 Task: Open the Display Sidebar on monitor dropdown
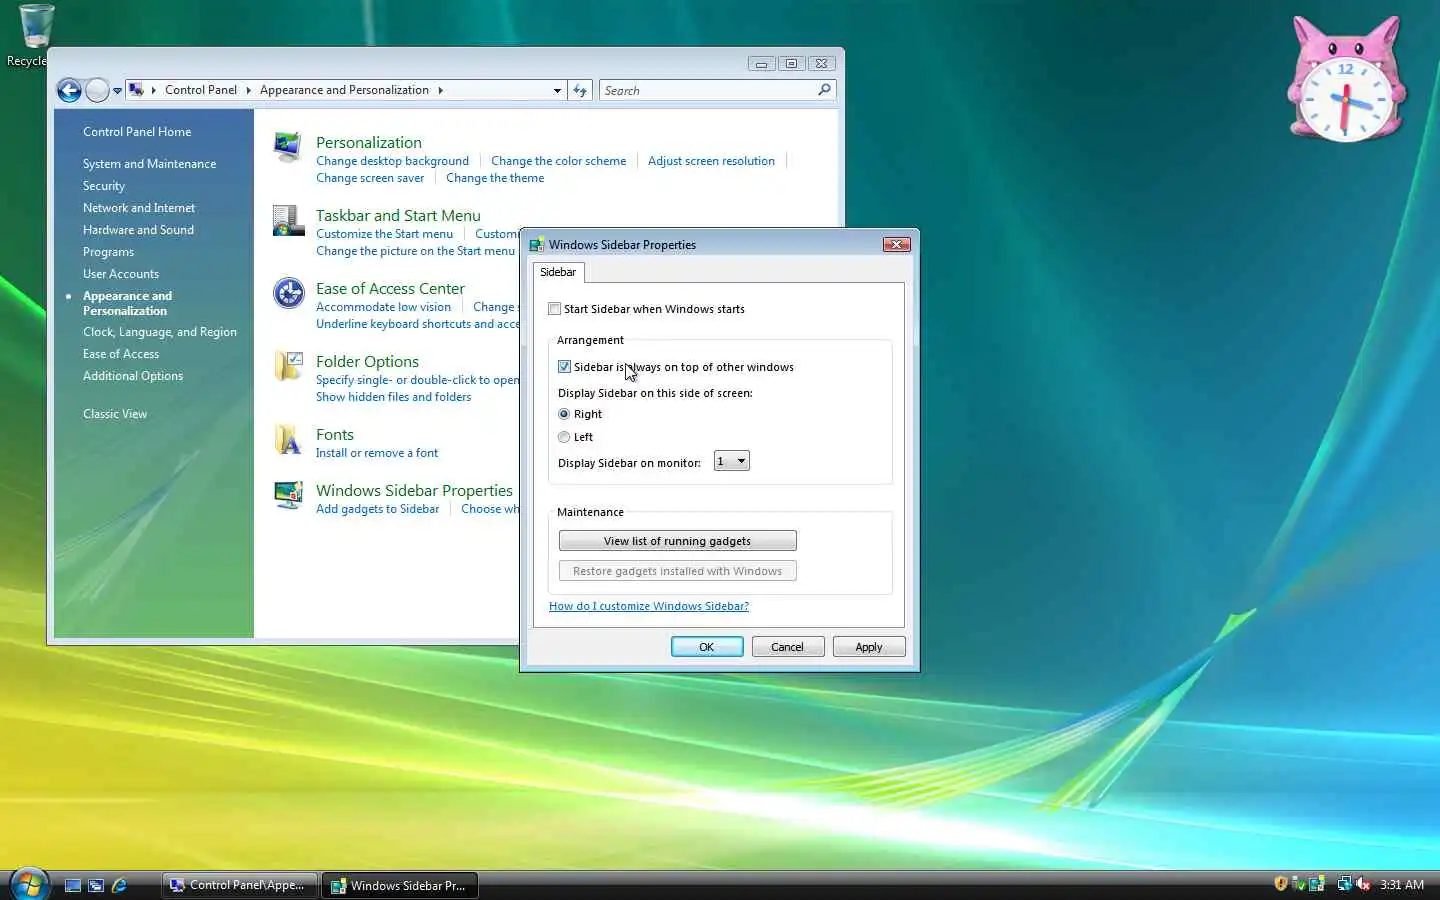coord(731,461)
